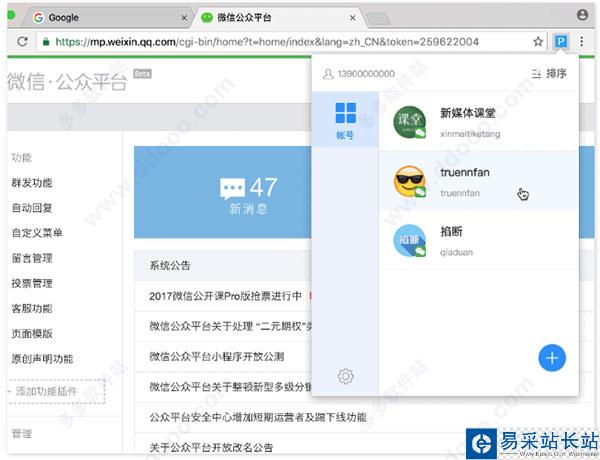Click the 13900000000 user account label
This screenshot has height=460, width=600.
coord(359,73)
